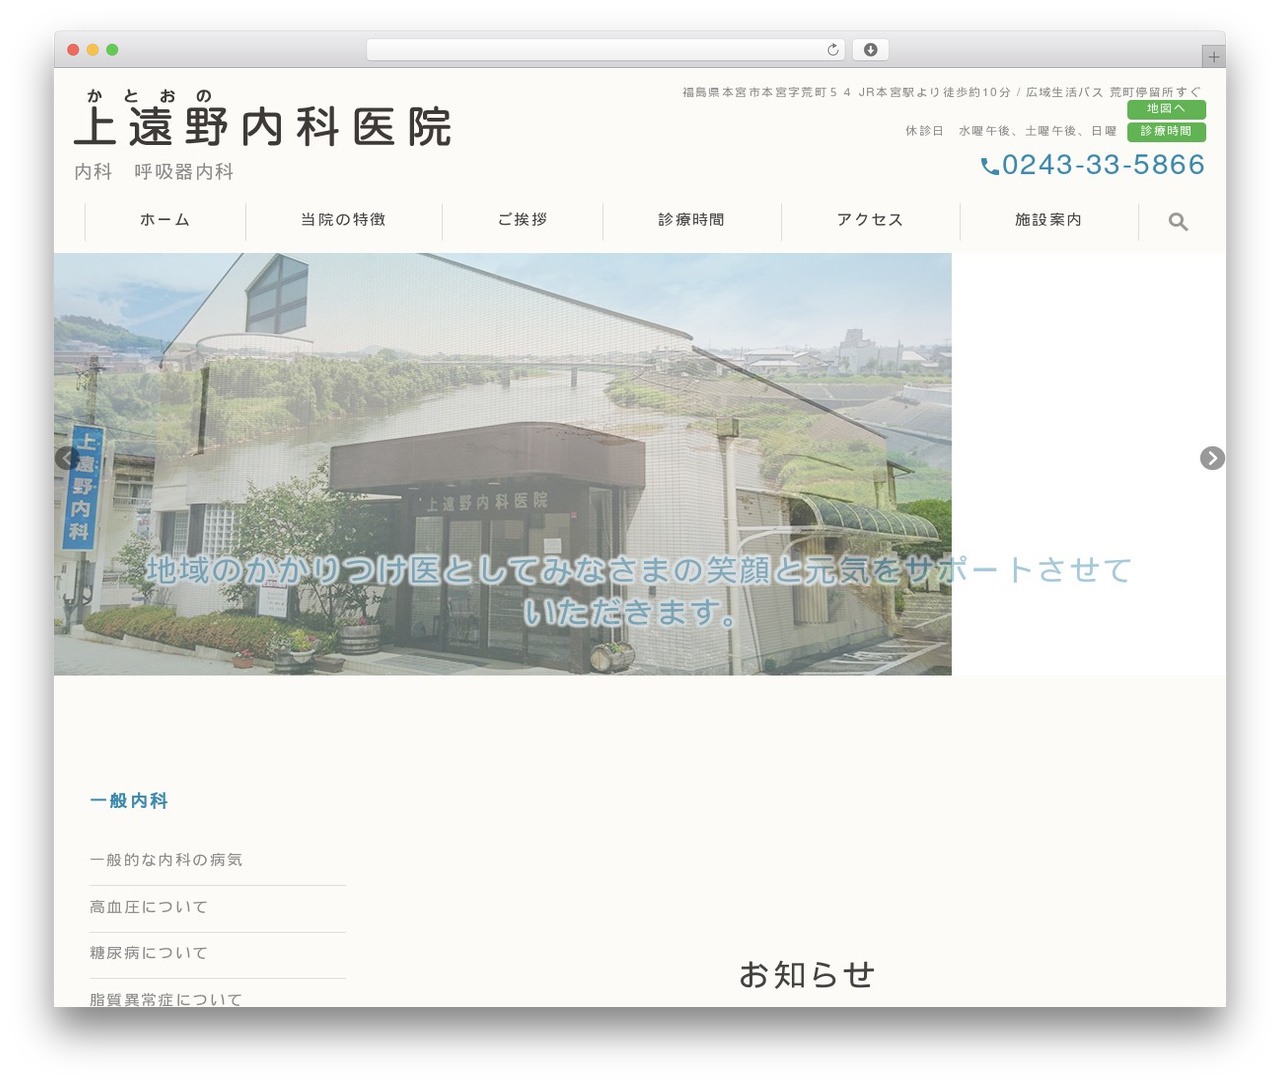Click the download icon in browser toolbar
This screenshot has width=1280, height=1084.
pos(871,50)
